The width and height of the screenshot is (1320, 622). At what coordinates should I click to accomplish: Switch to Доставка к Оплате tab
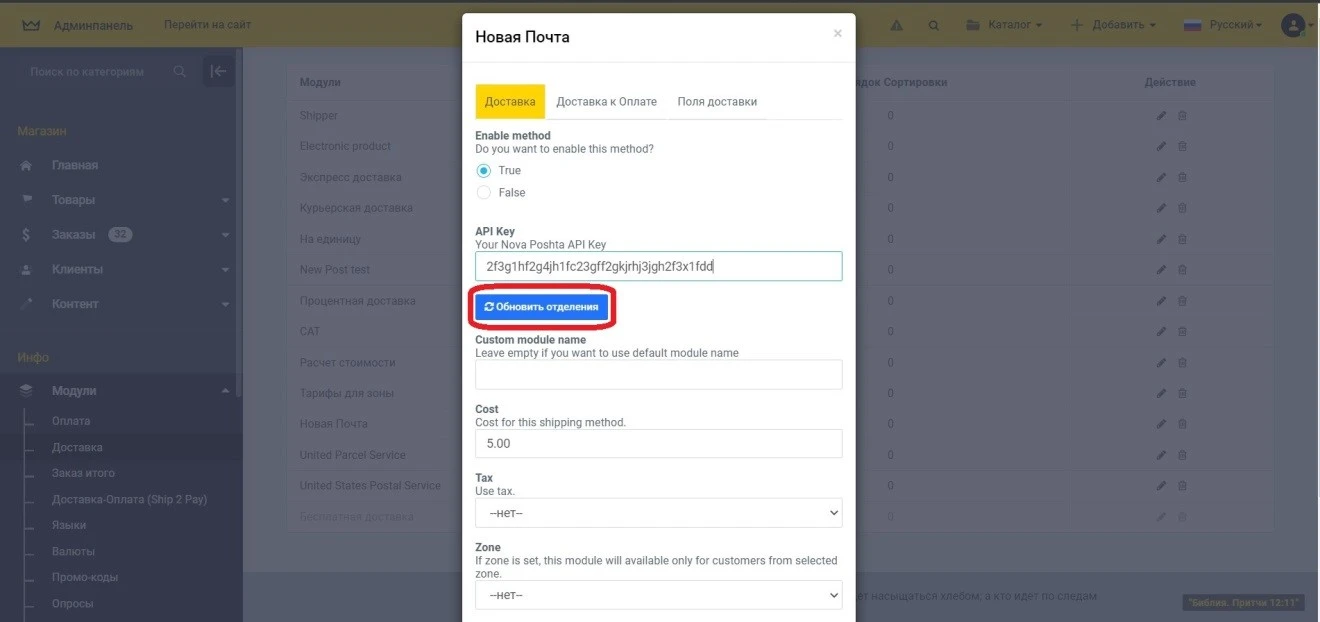coord(606,102)
